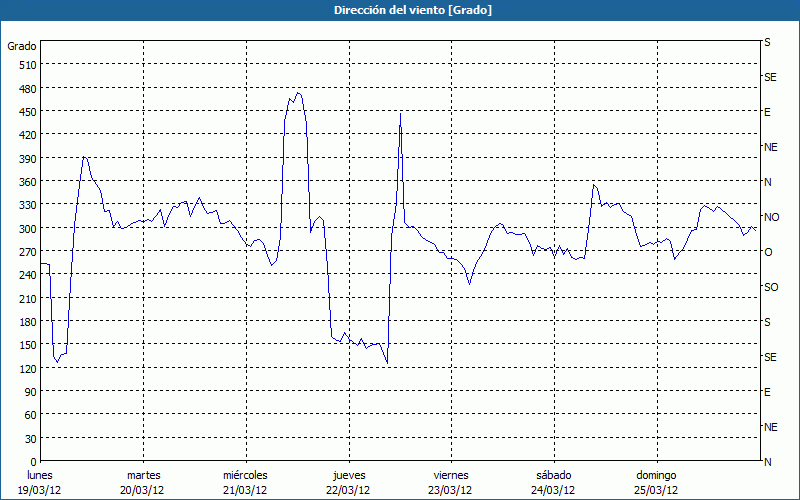Click the 'SO' compass label

[771, 287]
